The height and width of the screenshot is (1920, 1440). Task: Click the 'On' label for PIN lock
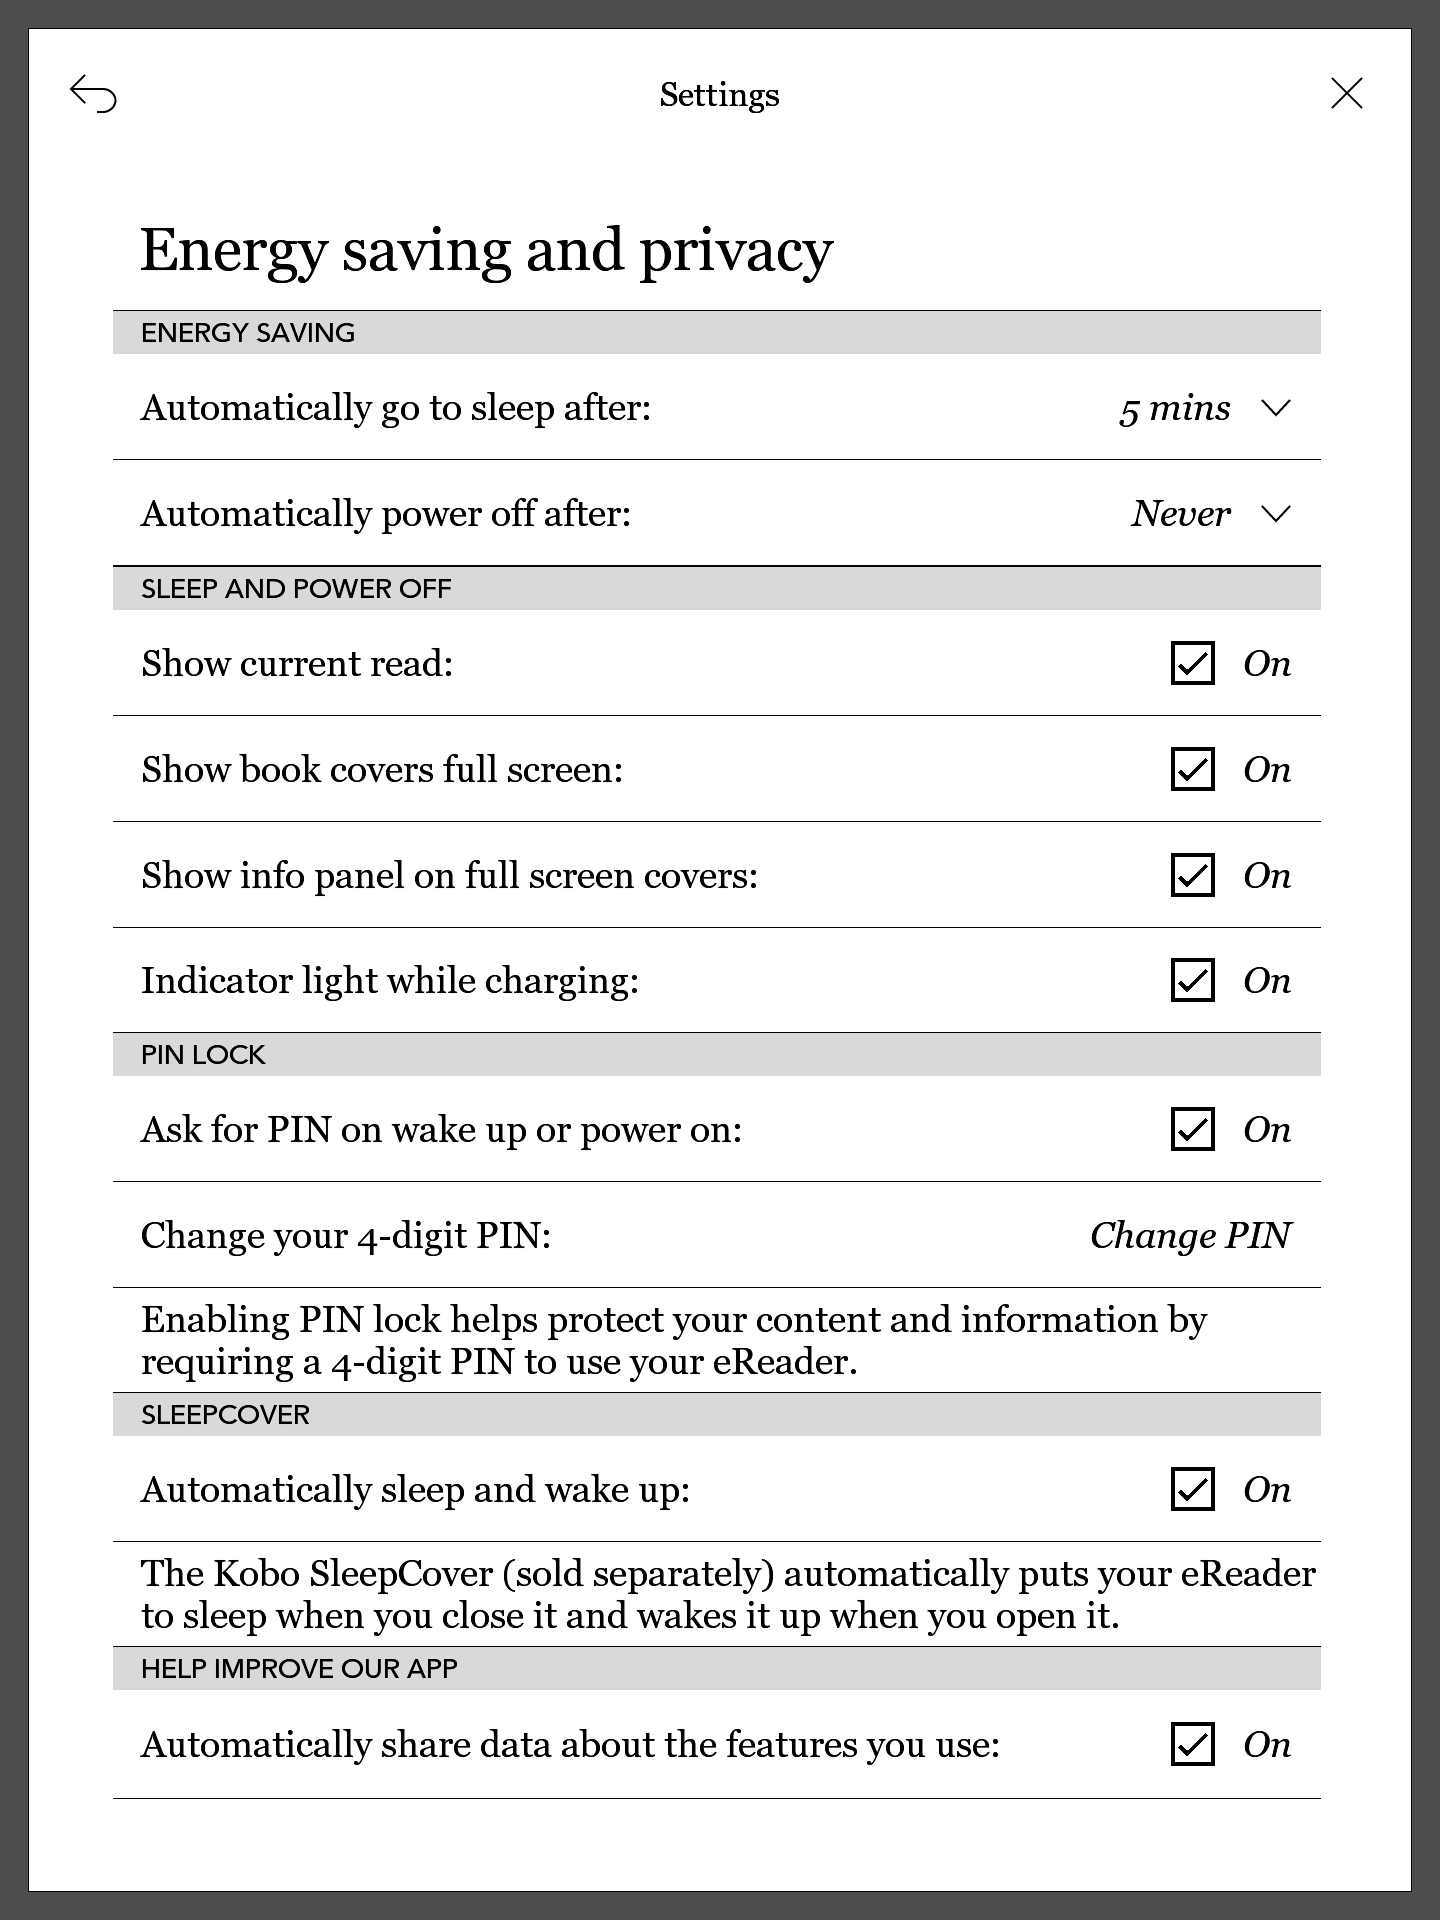click(1267, 1130)
